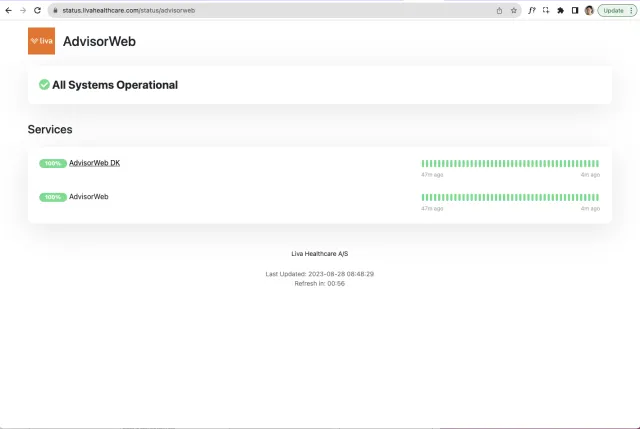640x429 pixels.
Task: Click 47m ago label under AdvisorWeb
Action: click(432, 209)
